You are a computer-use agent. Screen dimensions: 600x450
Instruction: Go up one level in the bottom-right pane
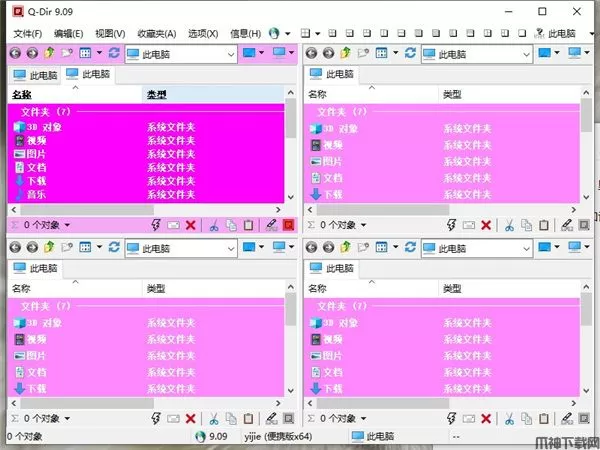click(x=346, y=247)
